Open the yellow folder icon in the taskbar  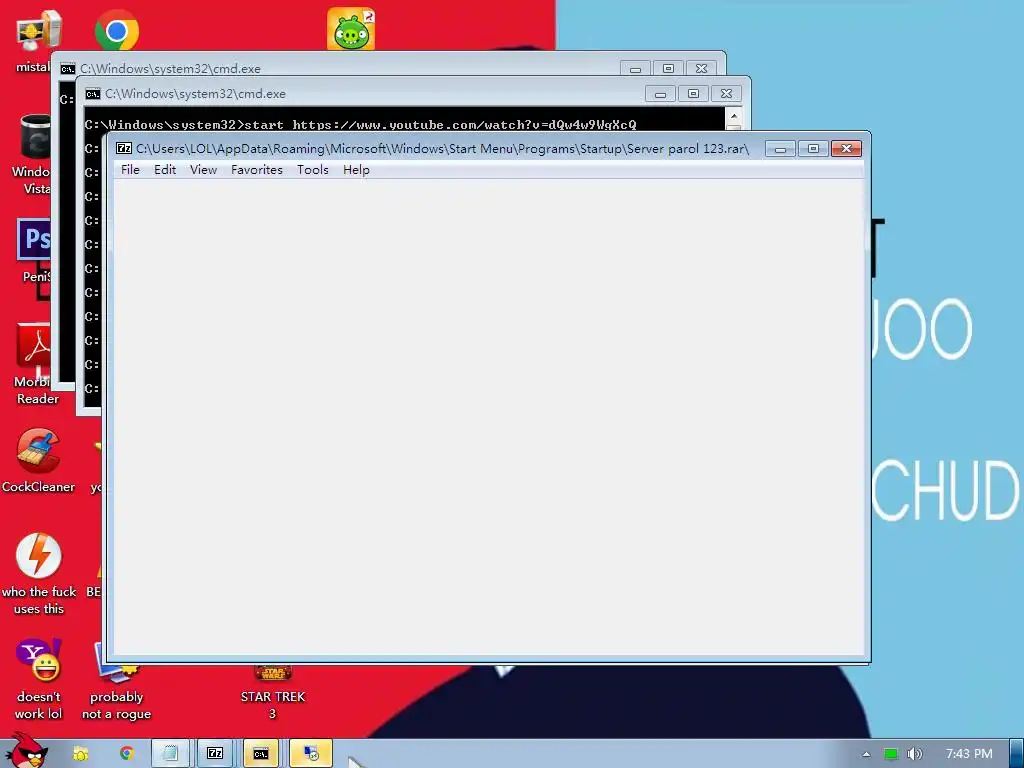[80, 754]
